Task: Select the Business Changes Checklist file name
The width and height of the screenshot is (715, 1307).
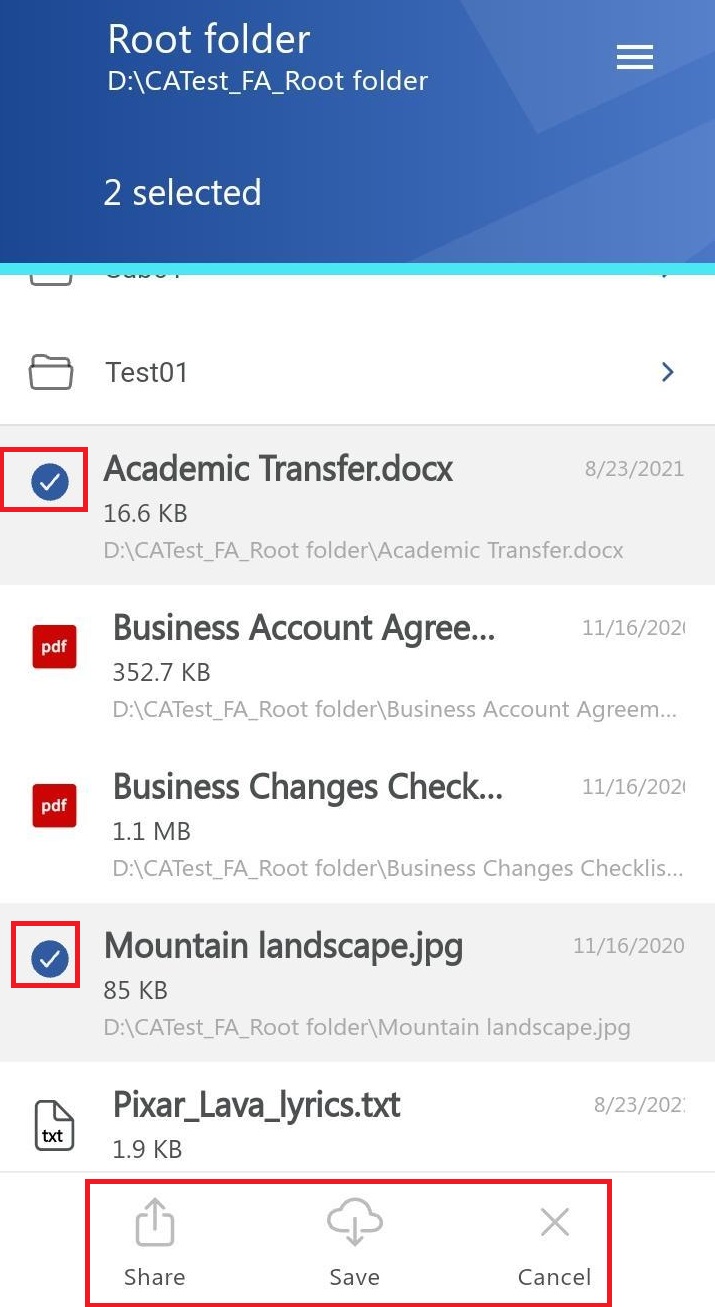Action: tap(308, 787)
